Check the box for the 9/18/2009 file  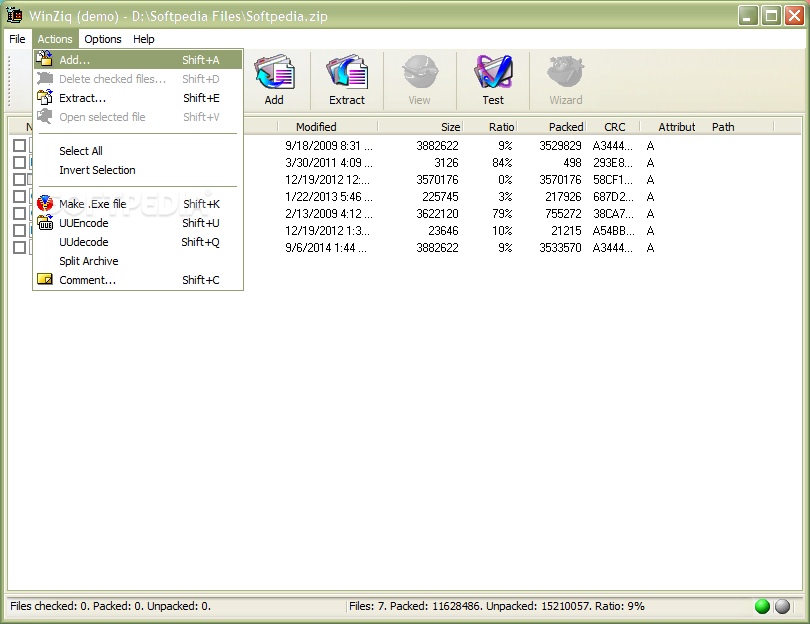pos(20,146)
